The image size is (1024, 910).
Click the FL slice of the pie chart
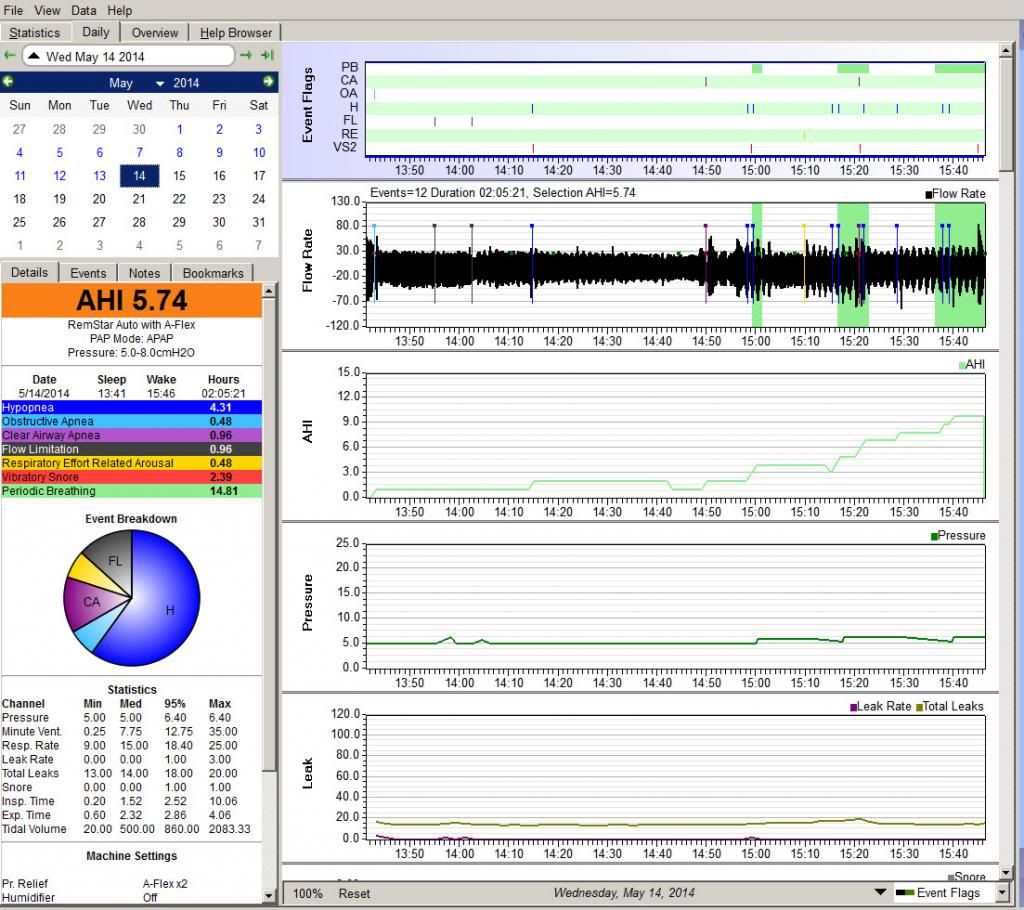click(114, 561)
